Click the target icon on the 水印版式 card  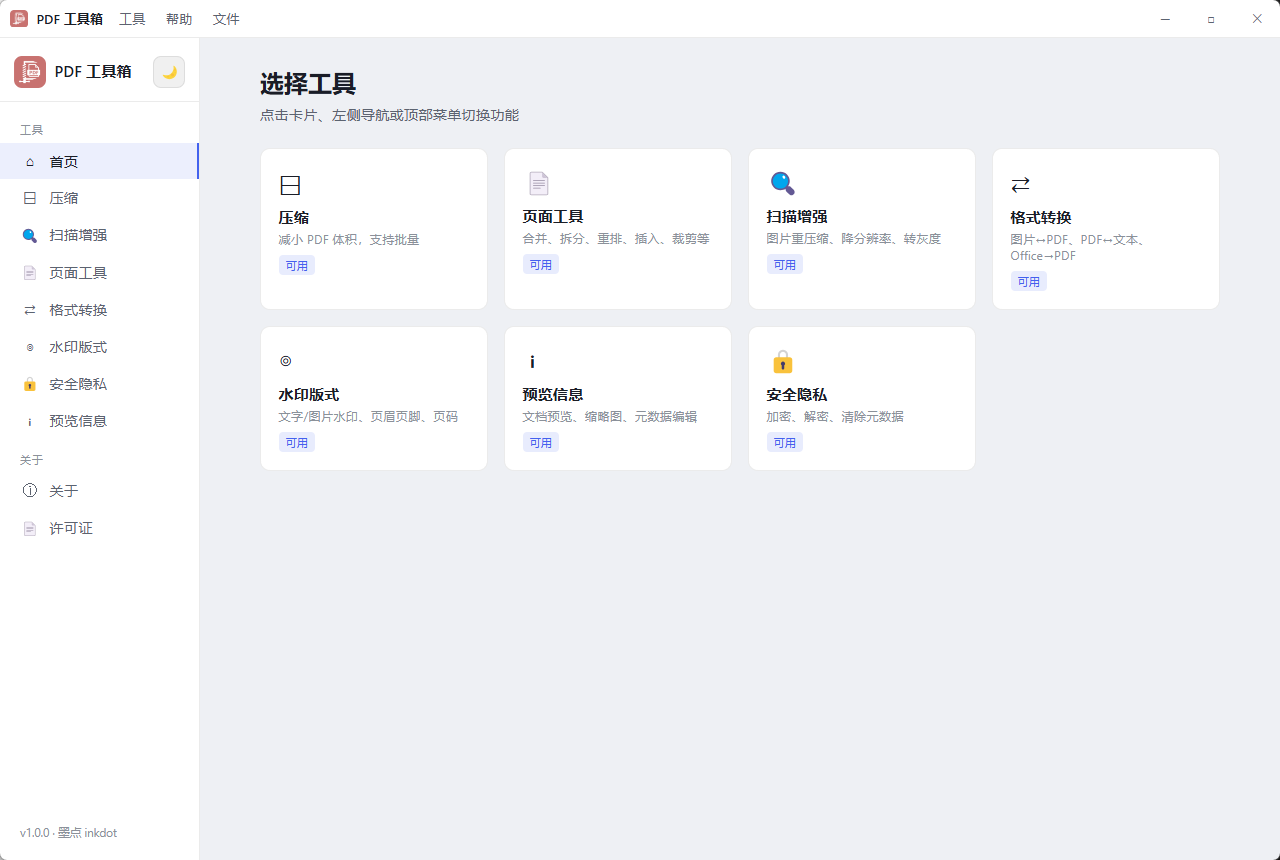click(286, 361)
